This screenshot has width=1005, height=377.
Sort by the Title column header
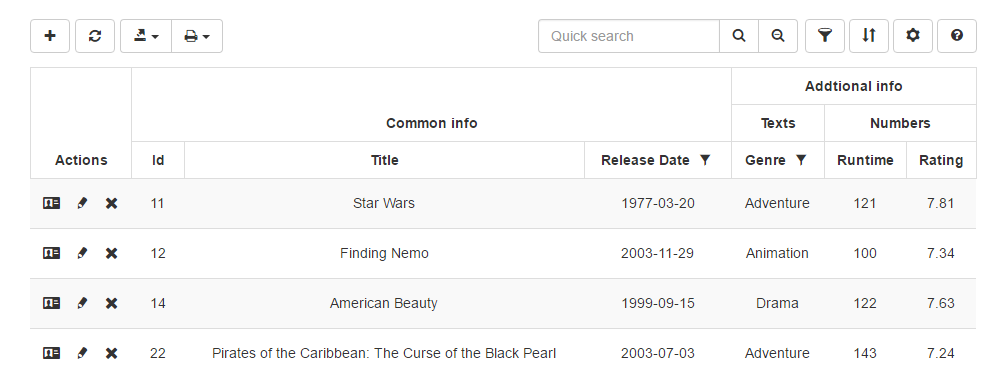pos(385,160)
